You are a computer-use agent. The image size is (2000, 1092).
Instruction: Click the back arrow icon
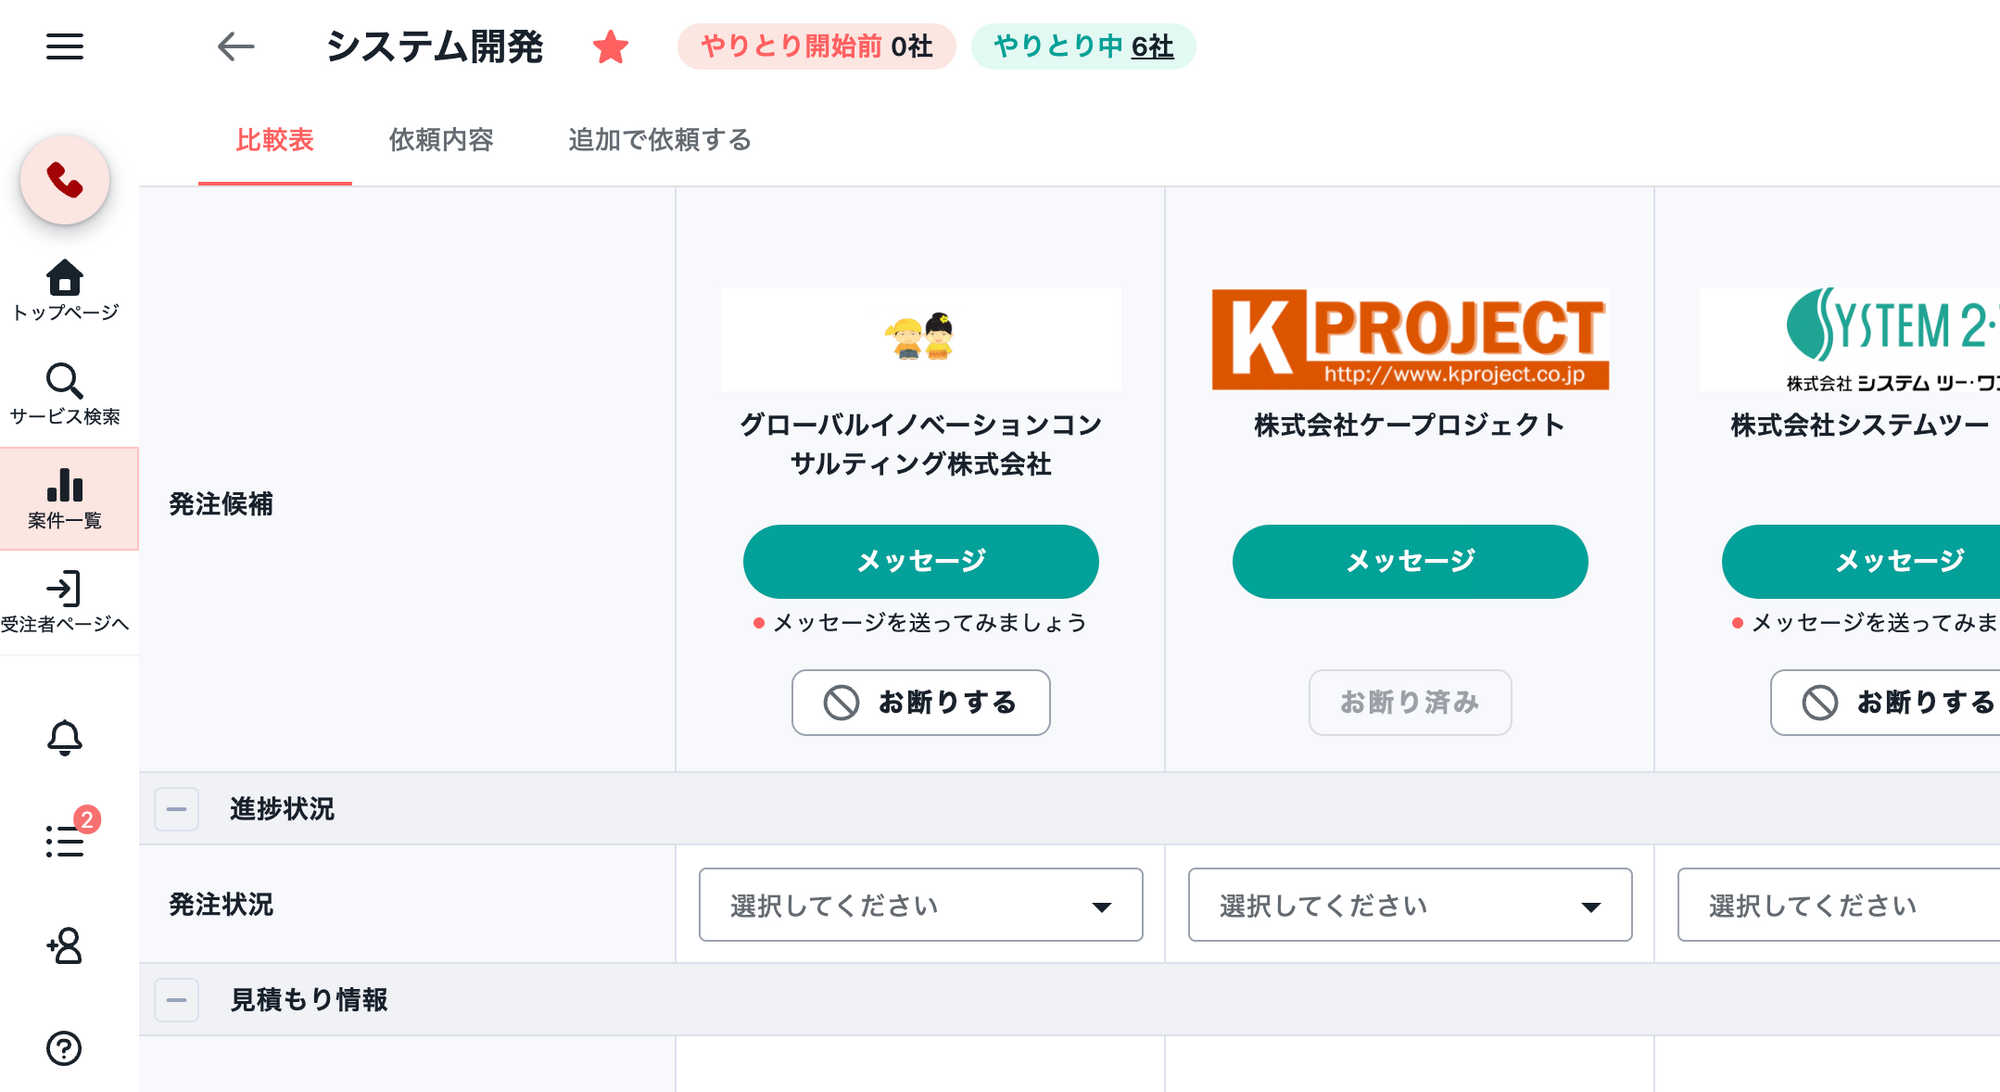coord(236,46)
